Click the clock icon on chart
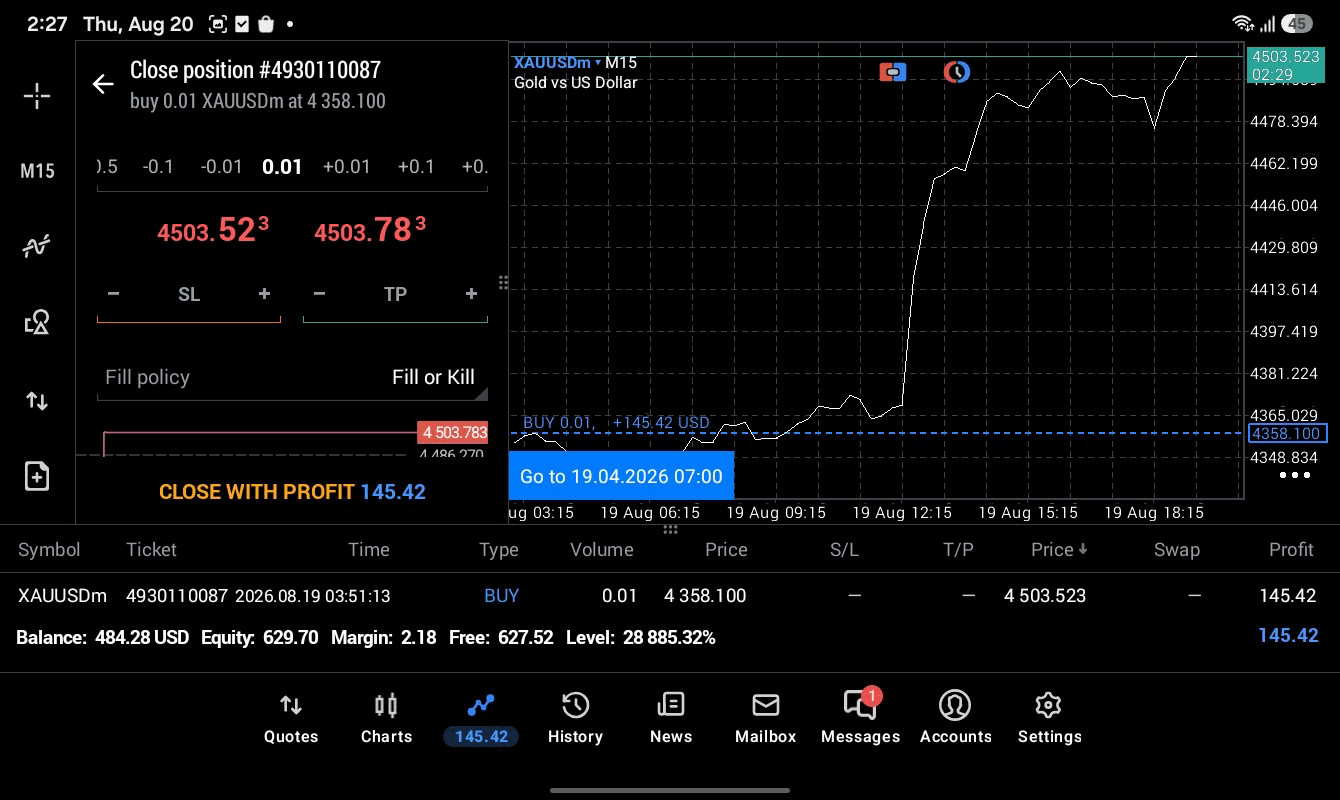 [x=956, y=71]
